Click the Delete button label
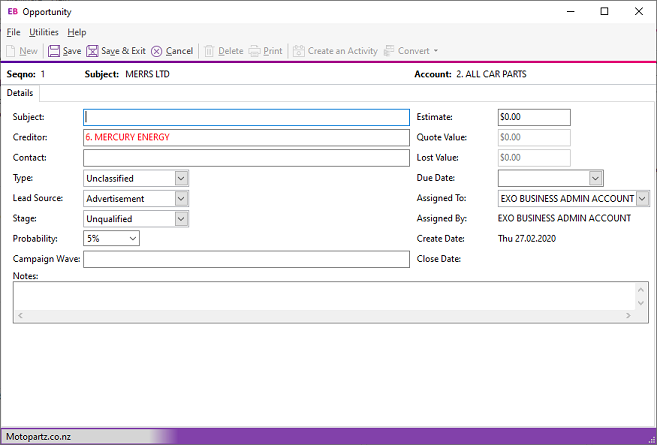 230,51
